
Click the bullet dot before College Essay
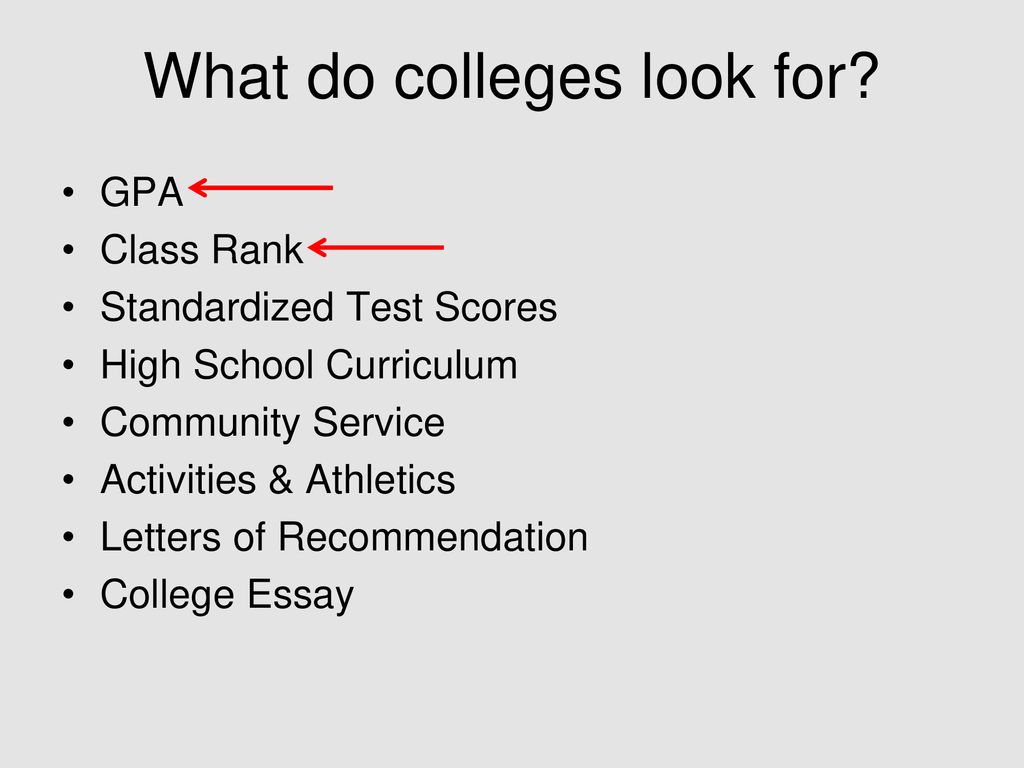coord(69,595)
